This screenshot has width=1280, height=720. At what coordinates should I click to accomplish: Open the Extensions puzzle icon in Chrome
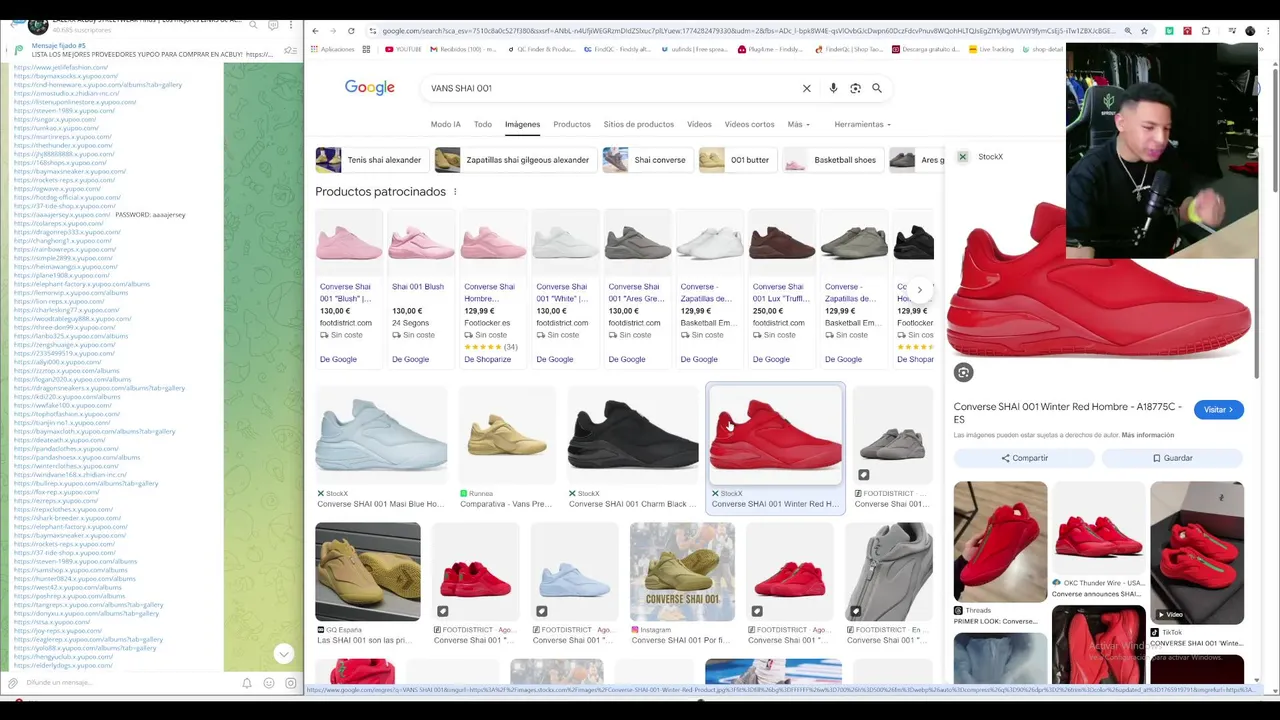[1206, 31]
